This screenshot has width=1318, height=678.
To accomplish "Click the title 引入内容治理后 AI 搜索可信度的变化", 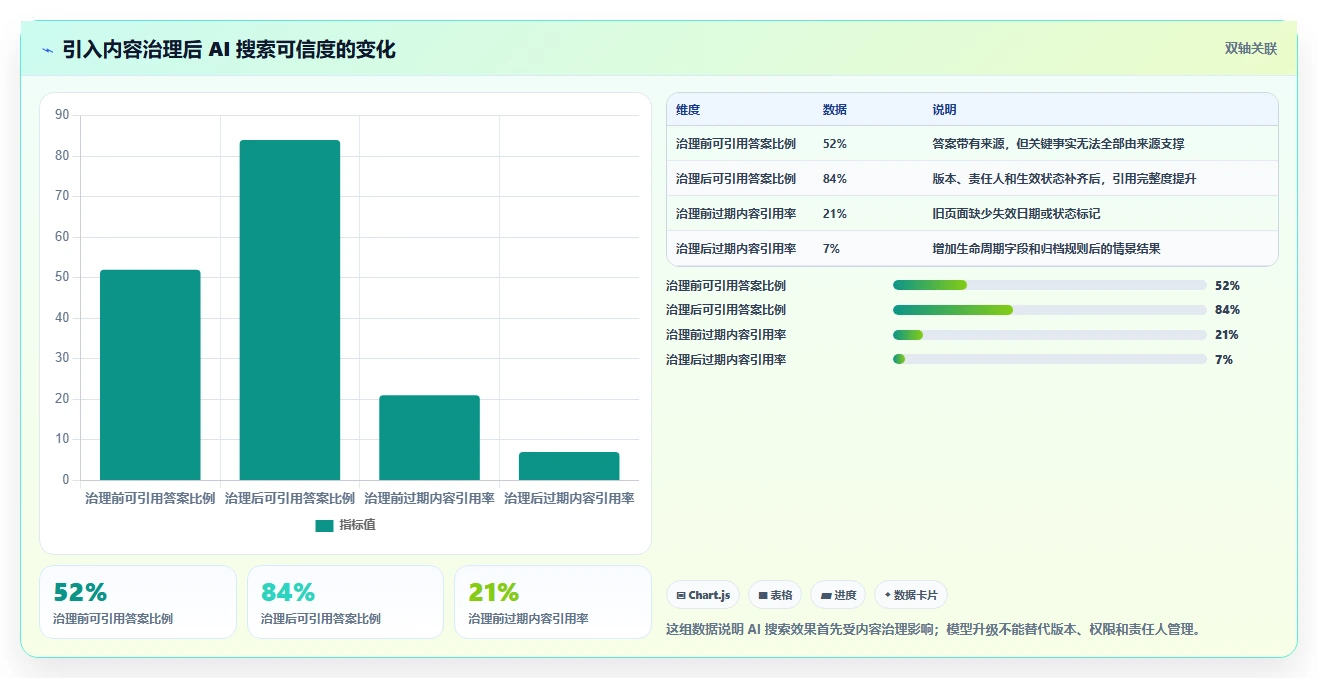I will coord(229,50).
